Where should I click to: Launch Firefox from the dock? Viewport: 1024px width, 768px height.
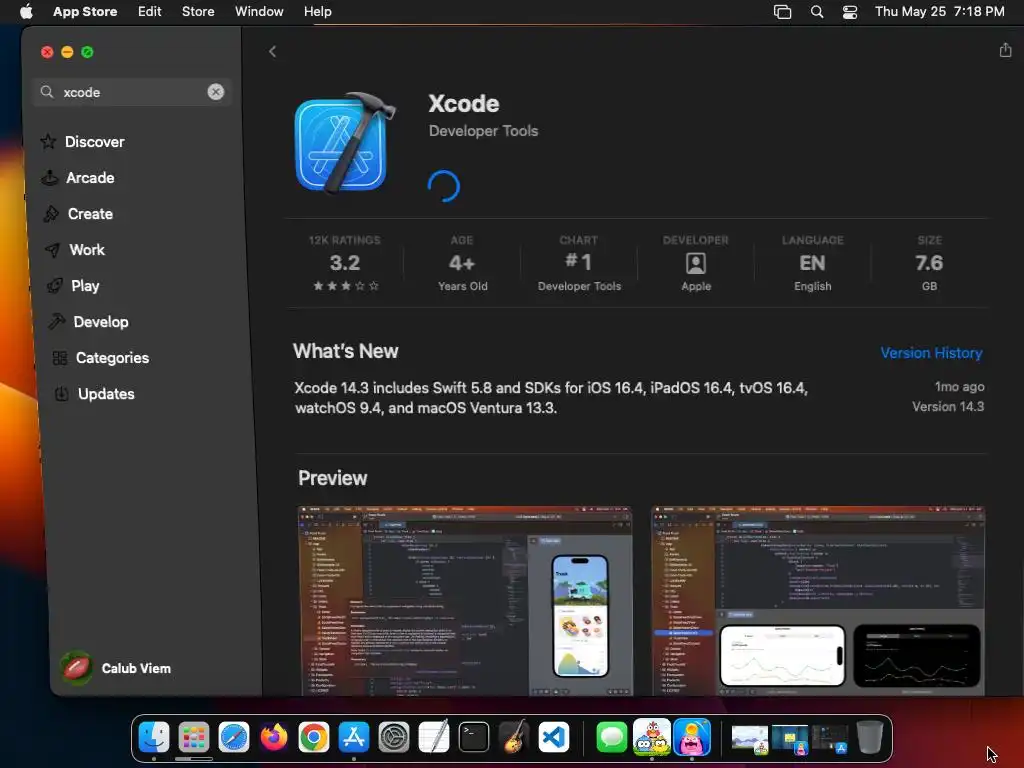(274, 737)
